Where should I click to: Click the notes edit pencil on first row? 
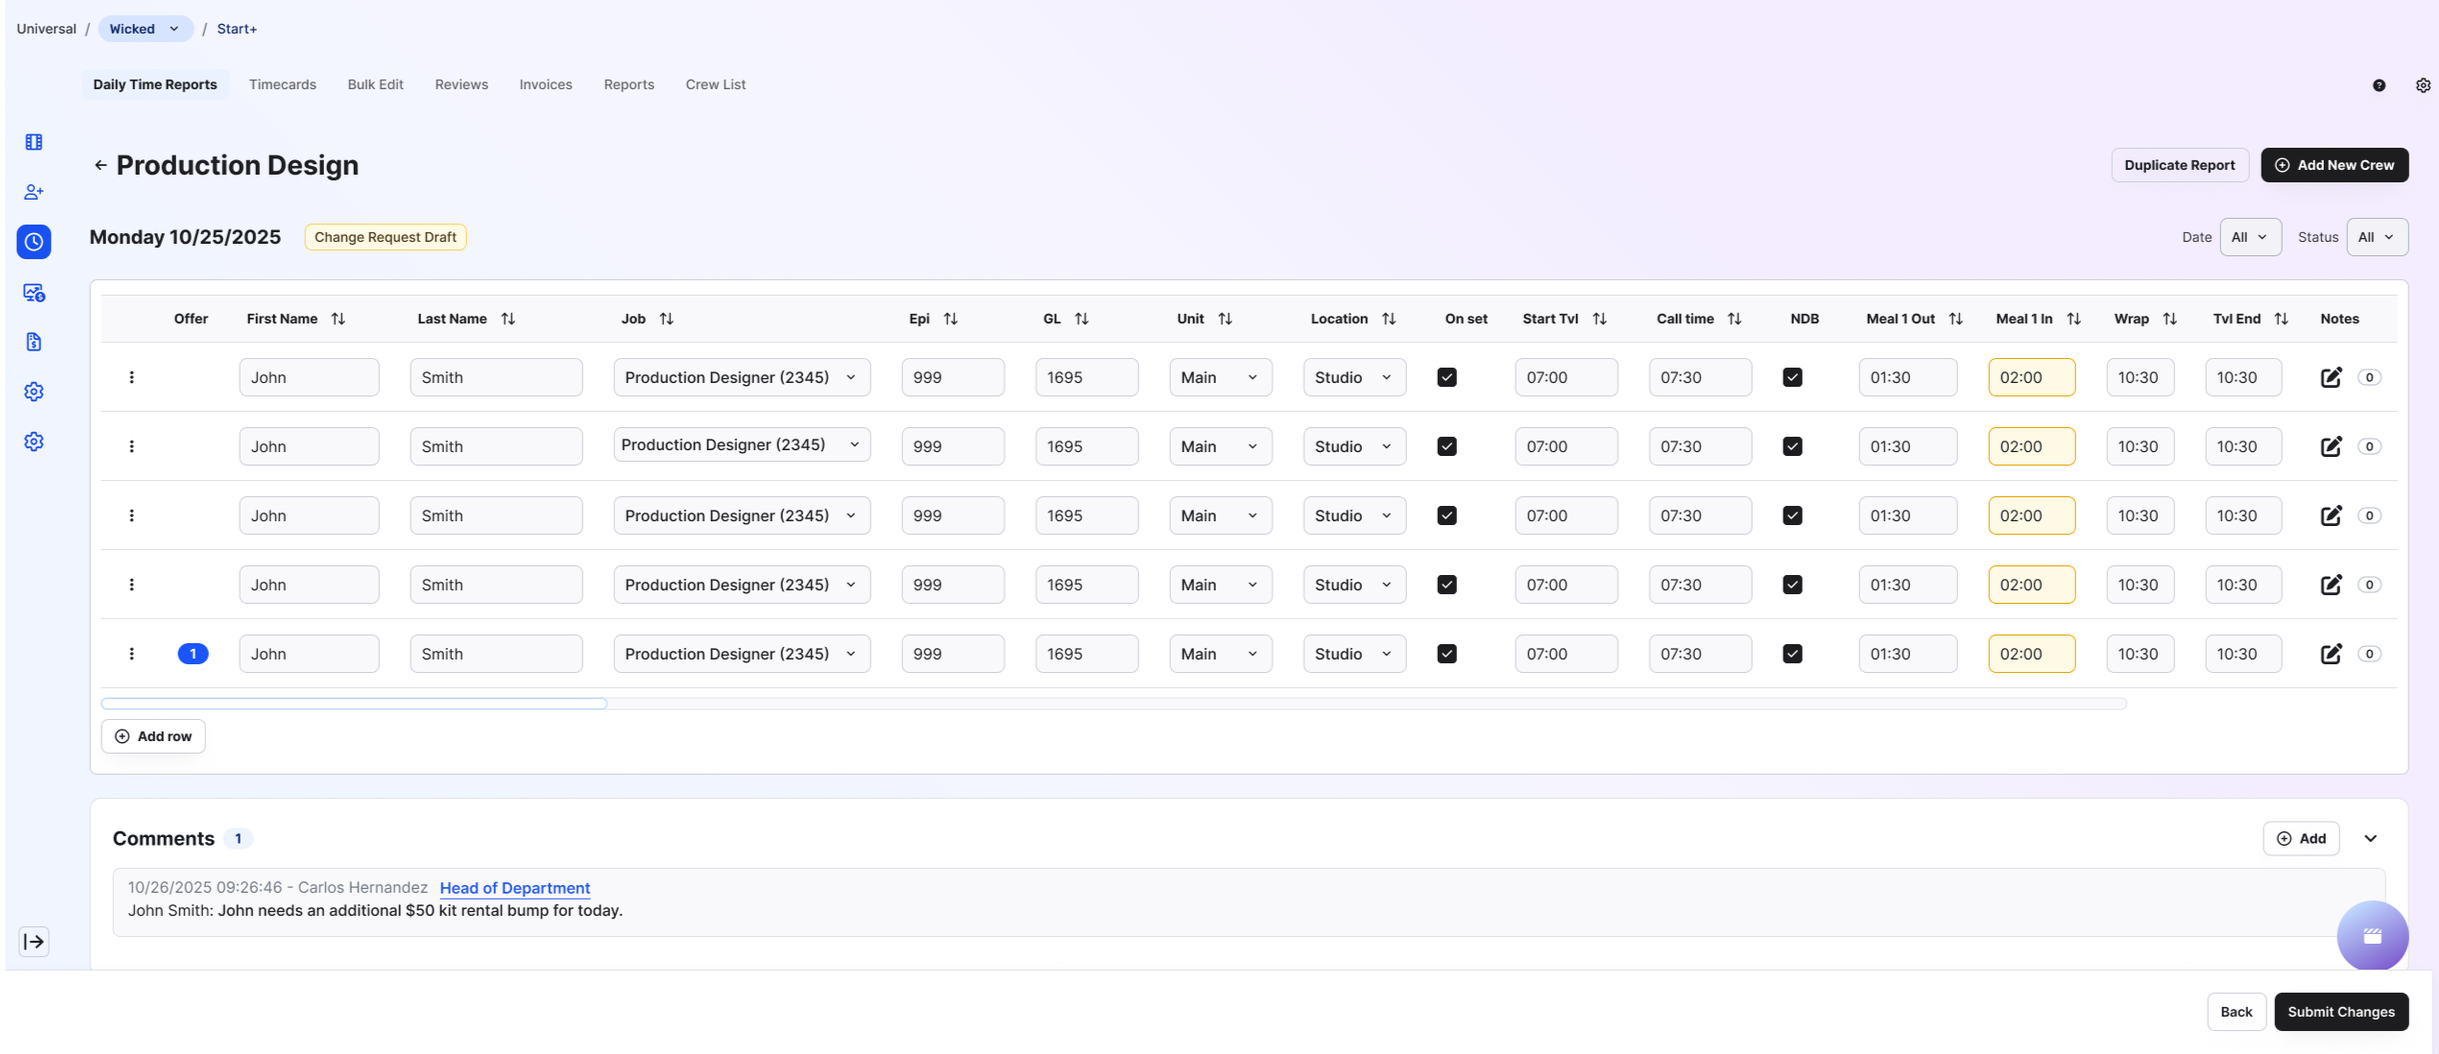[x=2331, y=377]
